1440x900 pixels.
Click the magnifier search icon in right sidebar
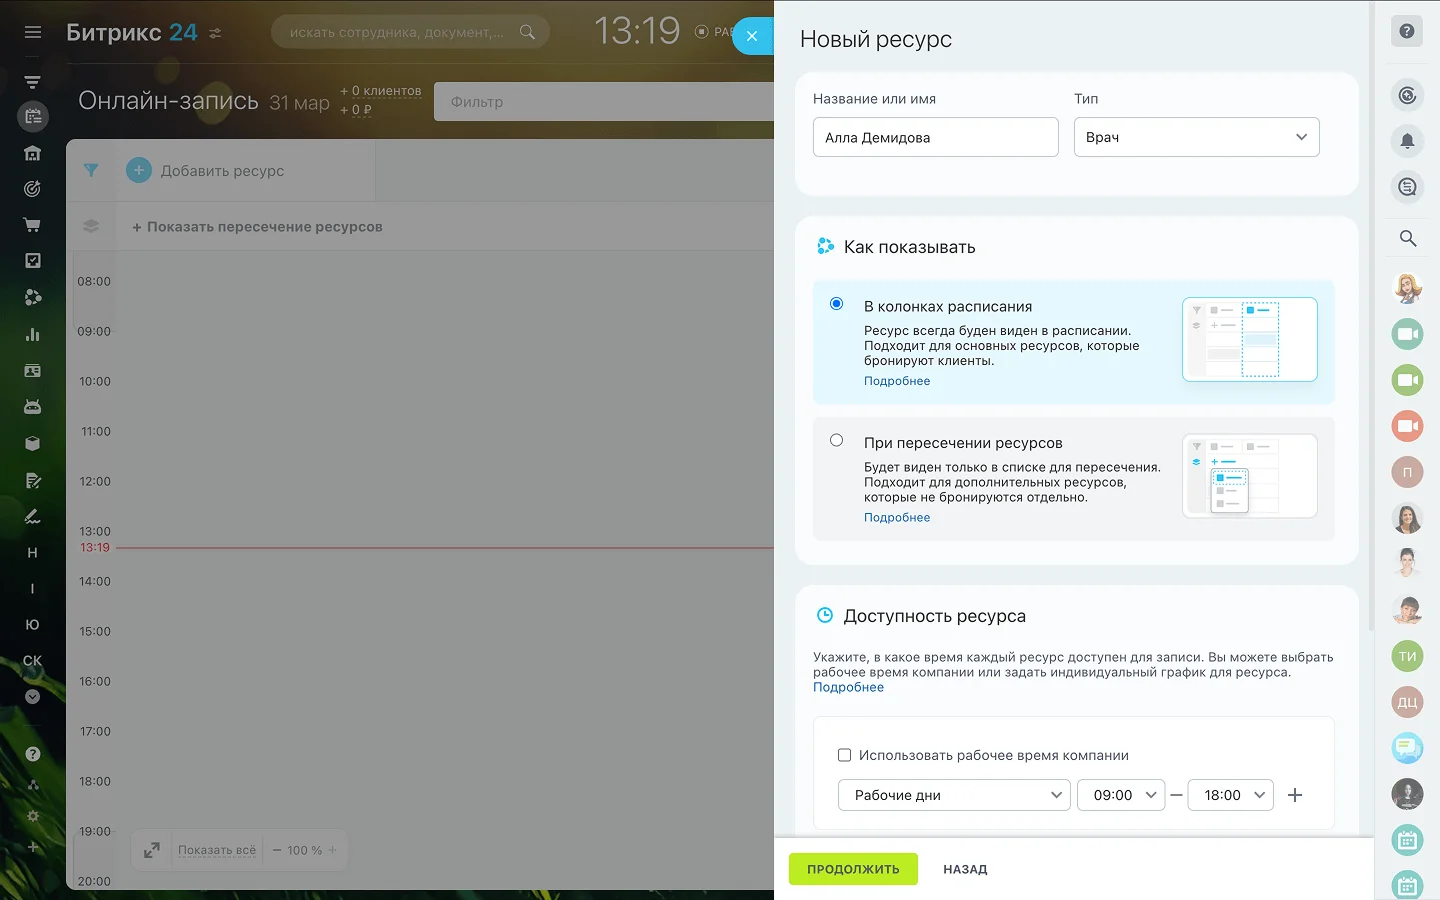(1407, 238)
